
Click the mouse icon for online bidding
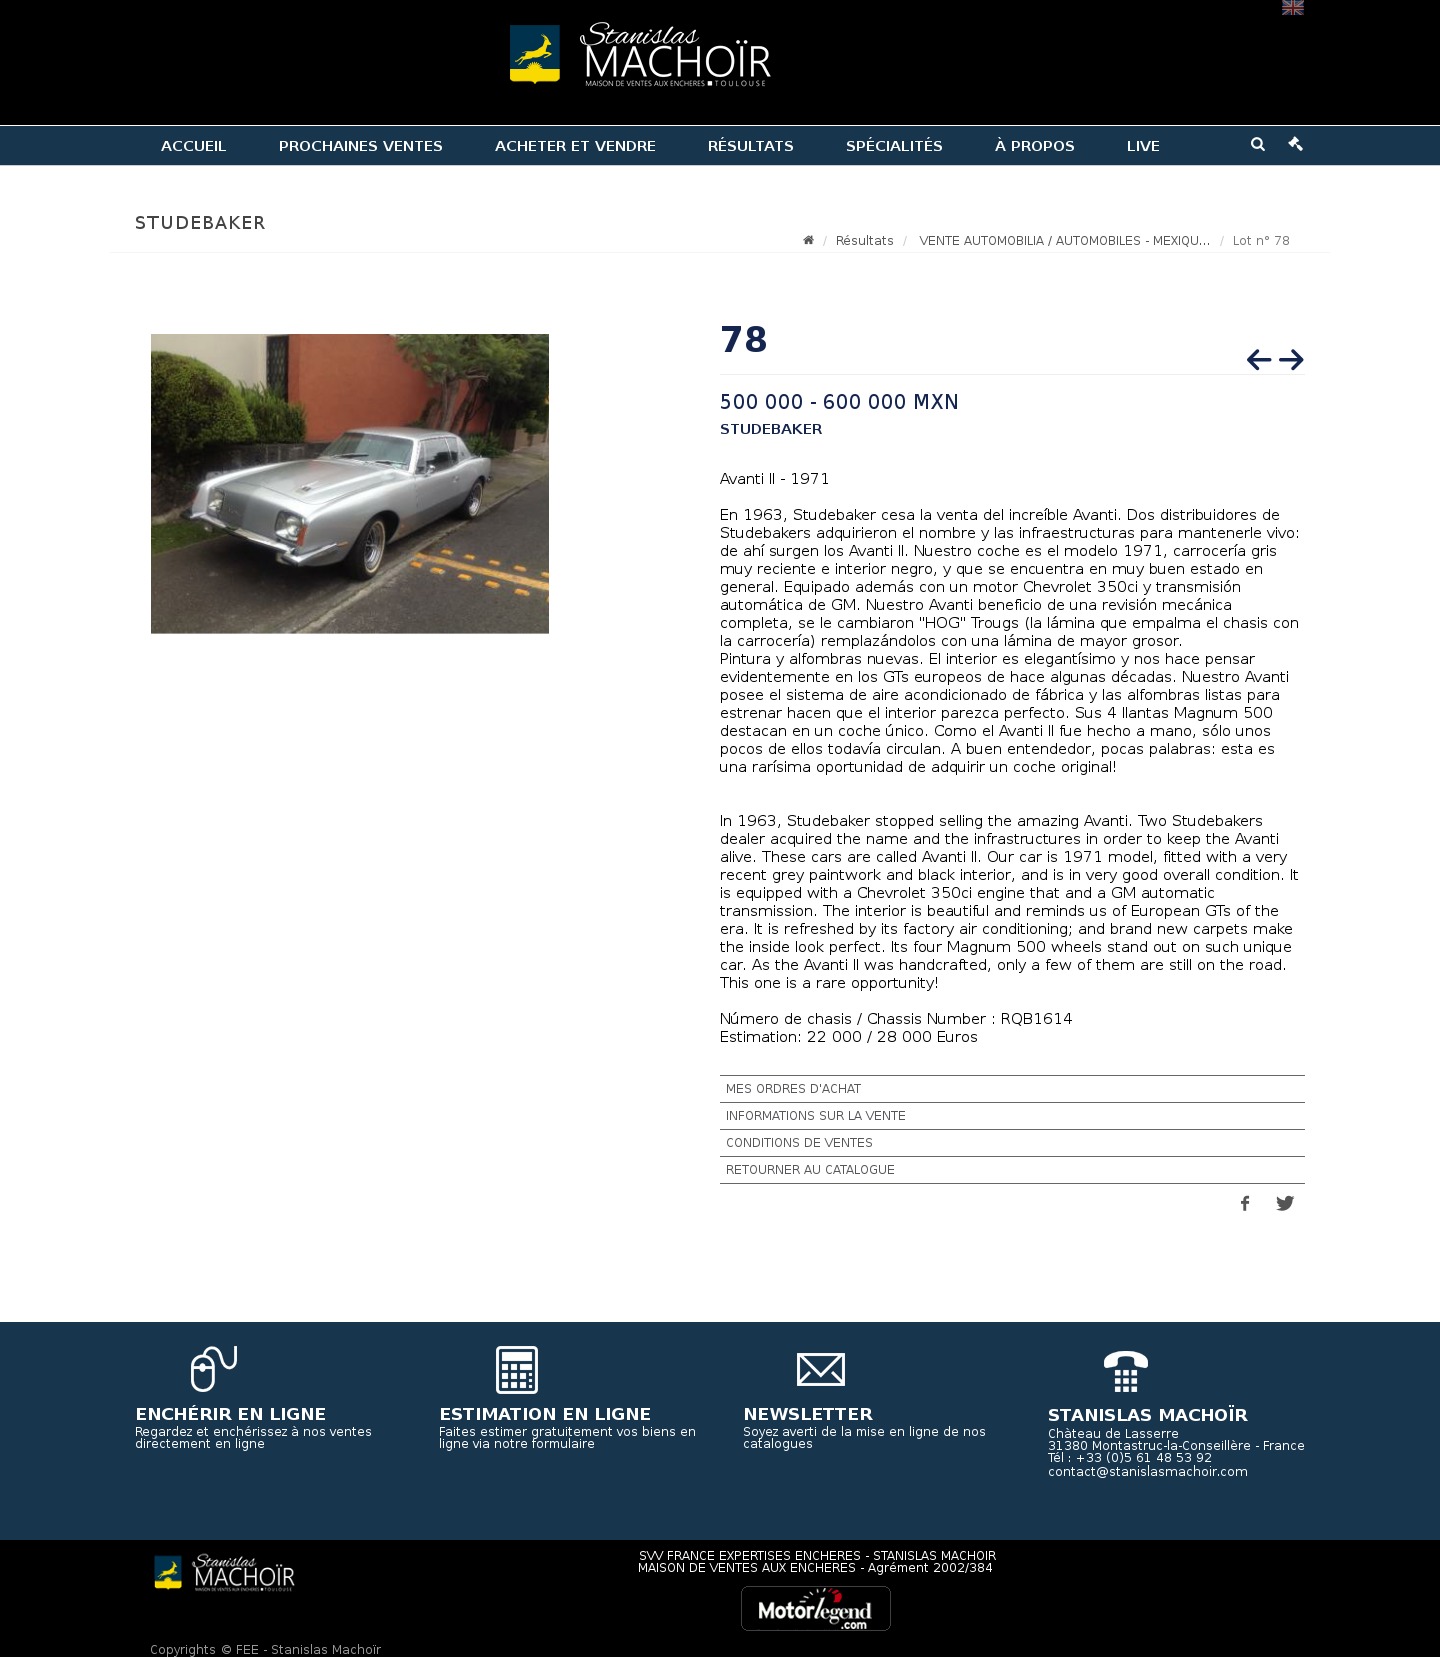pos(213,1369)
